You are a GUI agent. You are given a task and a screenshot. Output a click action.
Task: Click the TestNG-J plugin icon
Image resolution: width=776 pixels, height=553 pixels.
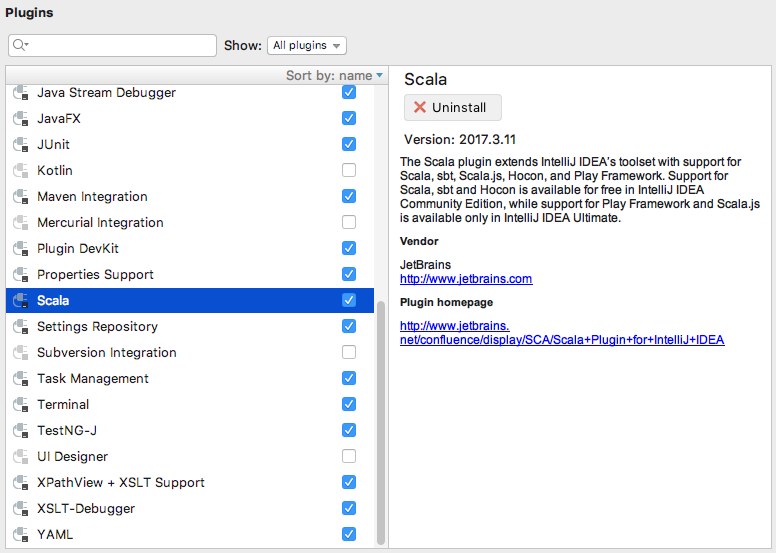(x=21, y=430)
